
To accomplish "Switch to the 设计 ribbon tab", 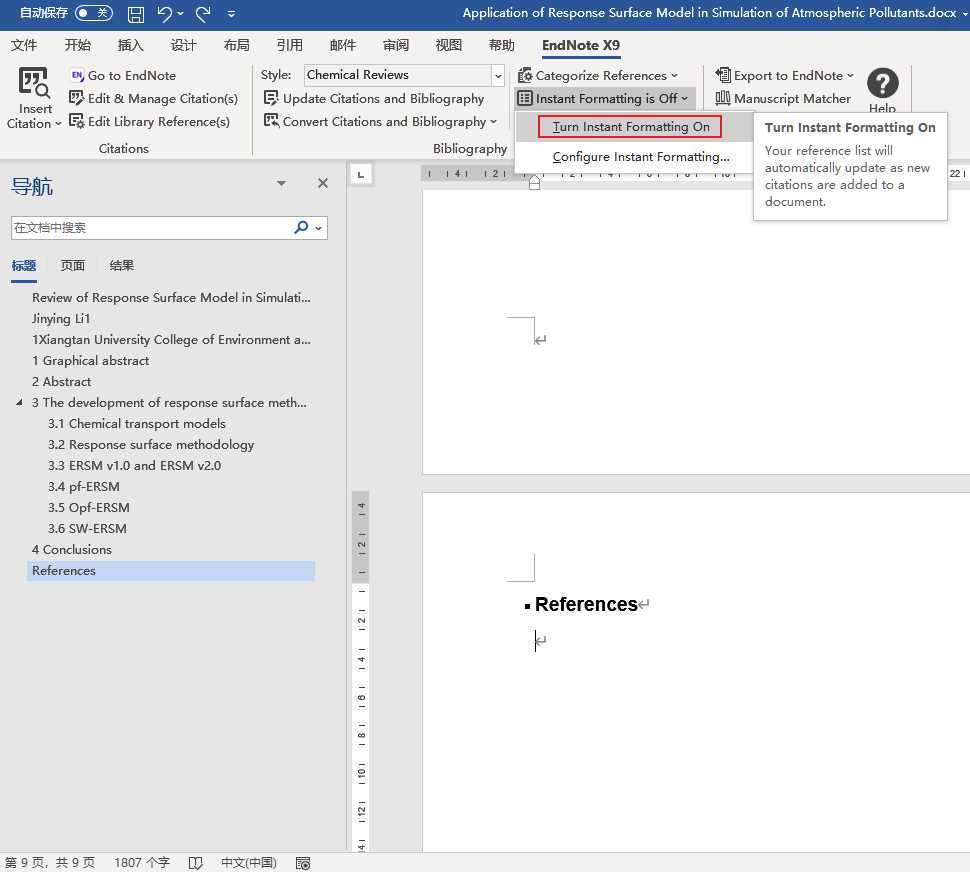I will [183, 45].
